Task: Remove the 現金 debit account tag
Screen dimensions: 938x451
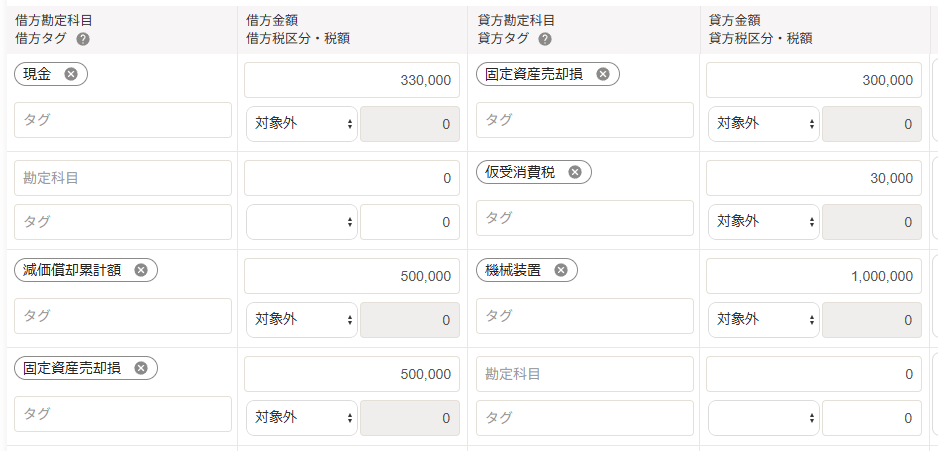Action: click(x=71, y=74)
